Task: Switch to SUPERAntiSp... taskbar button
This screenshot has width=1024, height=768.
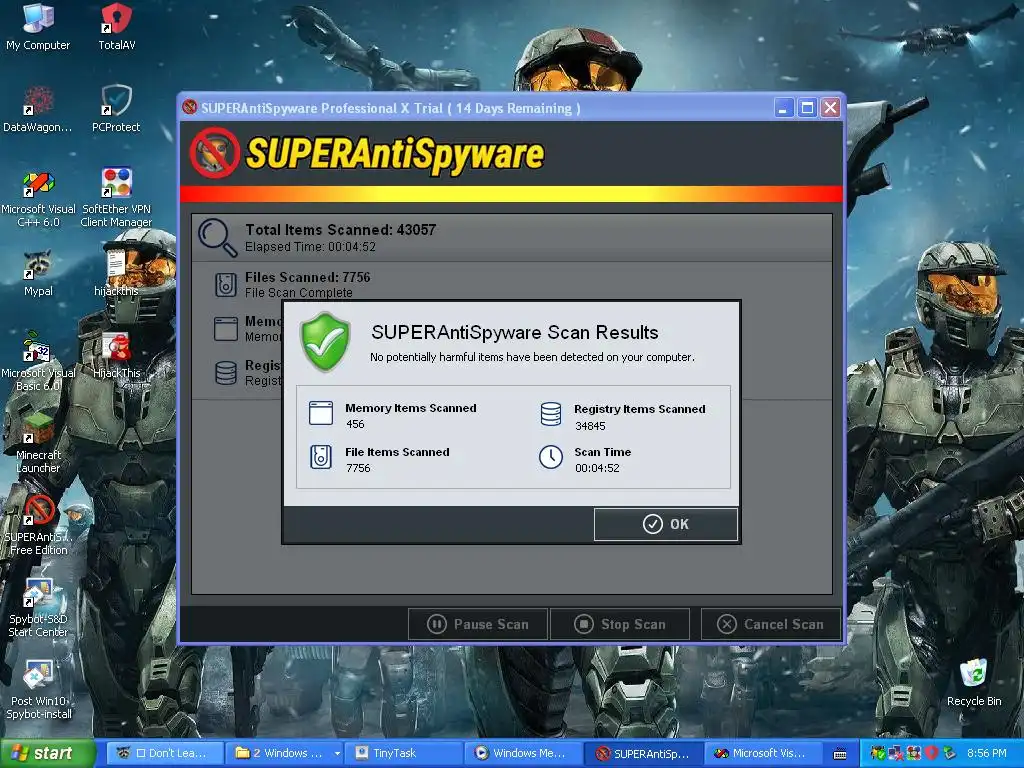Action: 643,753
